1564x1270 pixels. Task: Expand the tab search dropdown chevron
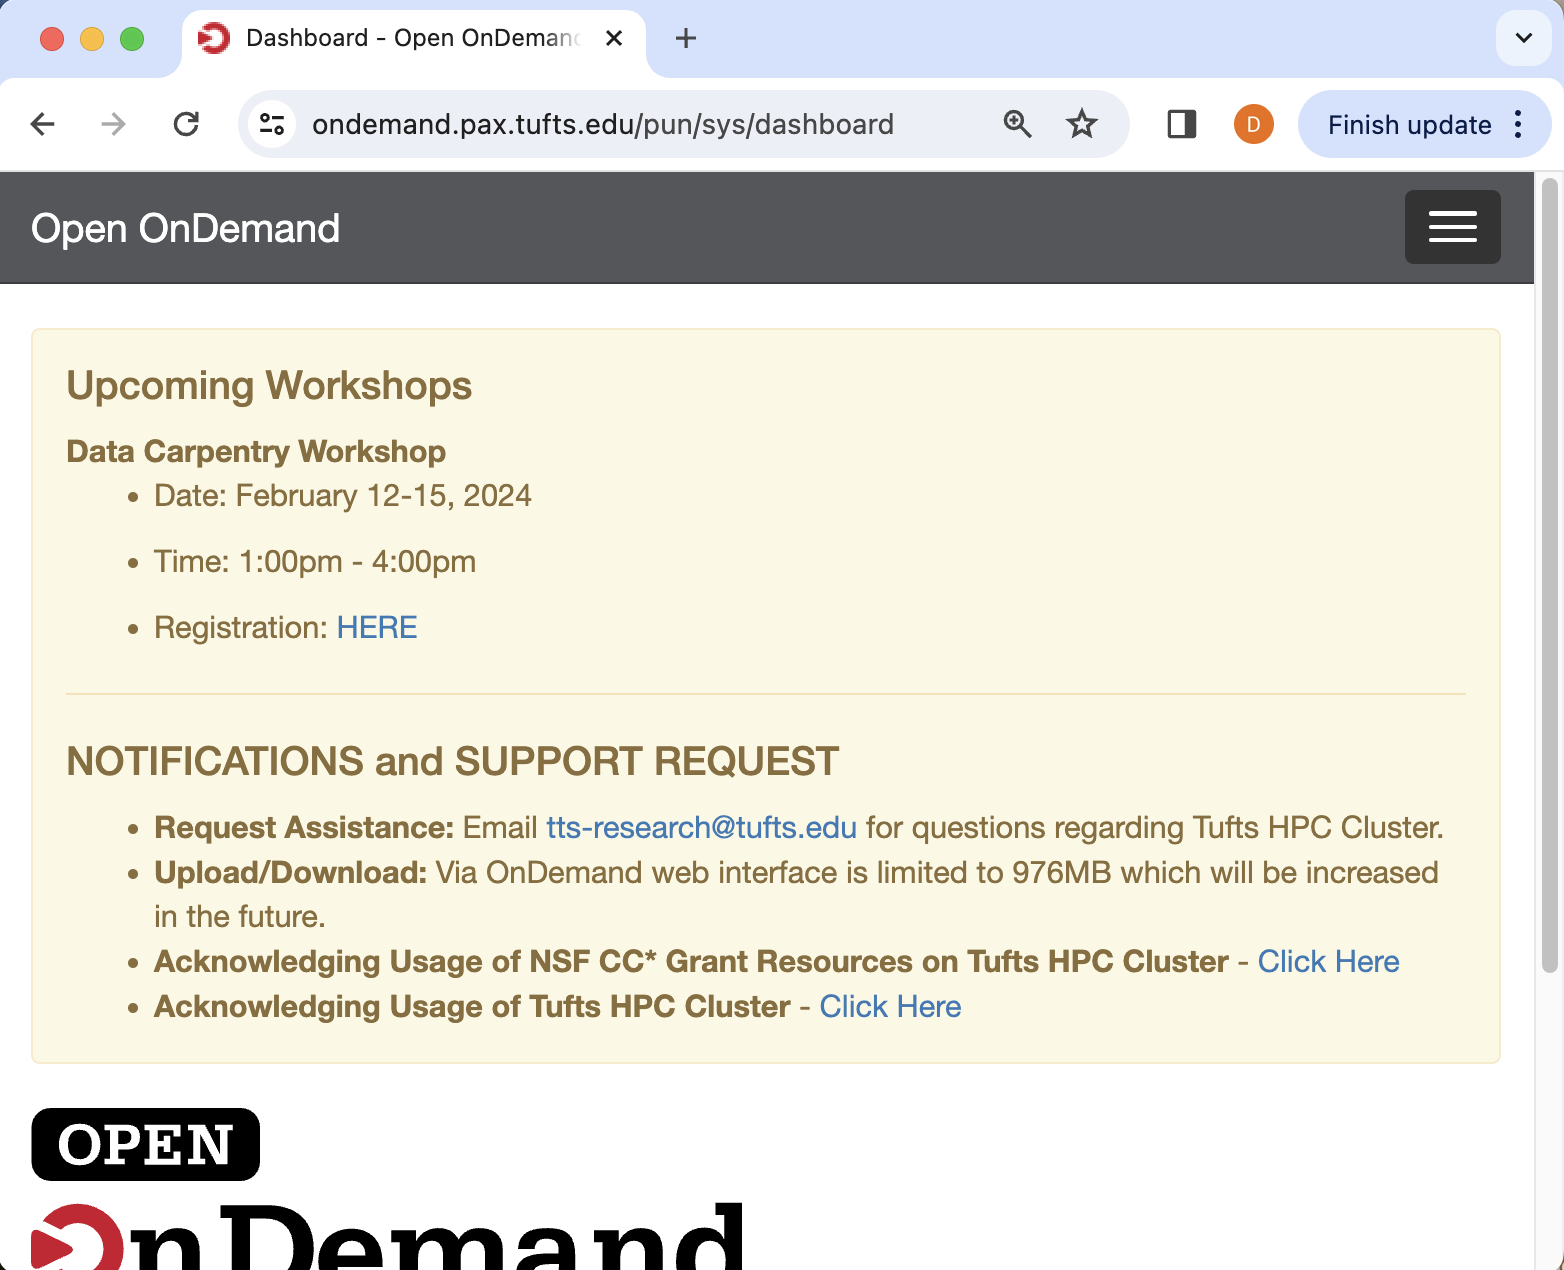(x=1523, y=38)
